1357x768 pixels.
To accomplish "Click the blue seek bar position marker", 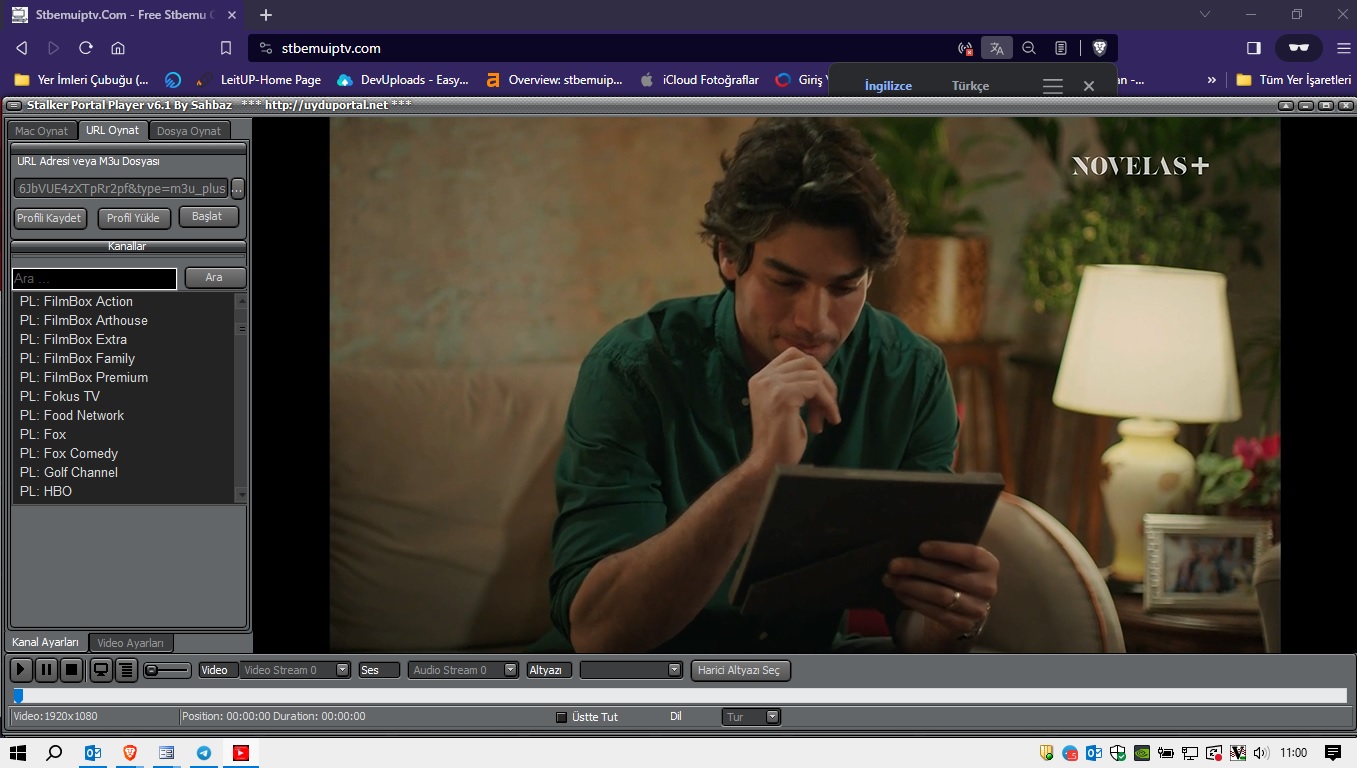I will coord(18,696).
